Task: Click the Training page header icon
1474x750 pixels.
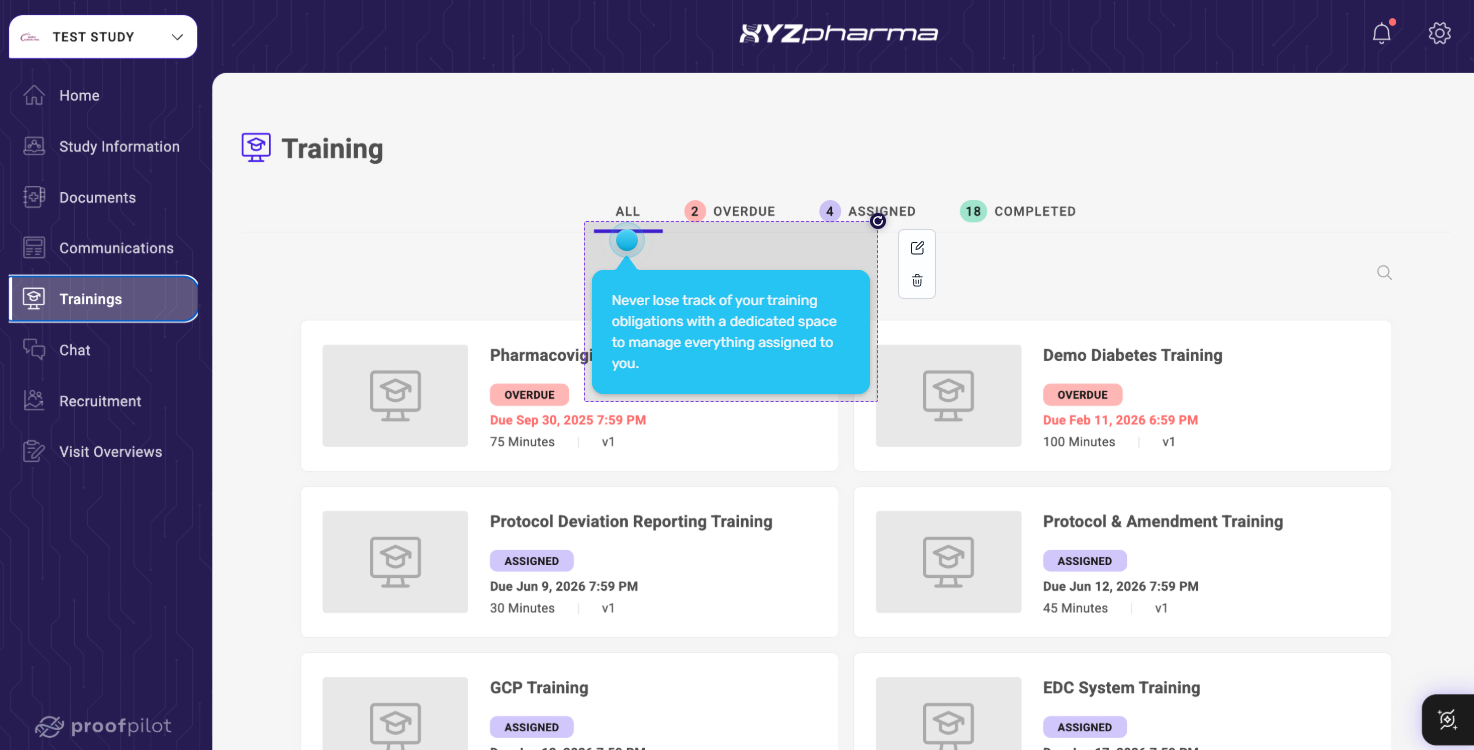Action: coord(256,148)
